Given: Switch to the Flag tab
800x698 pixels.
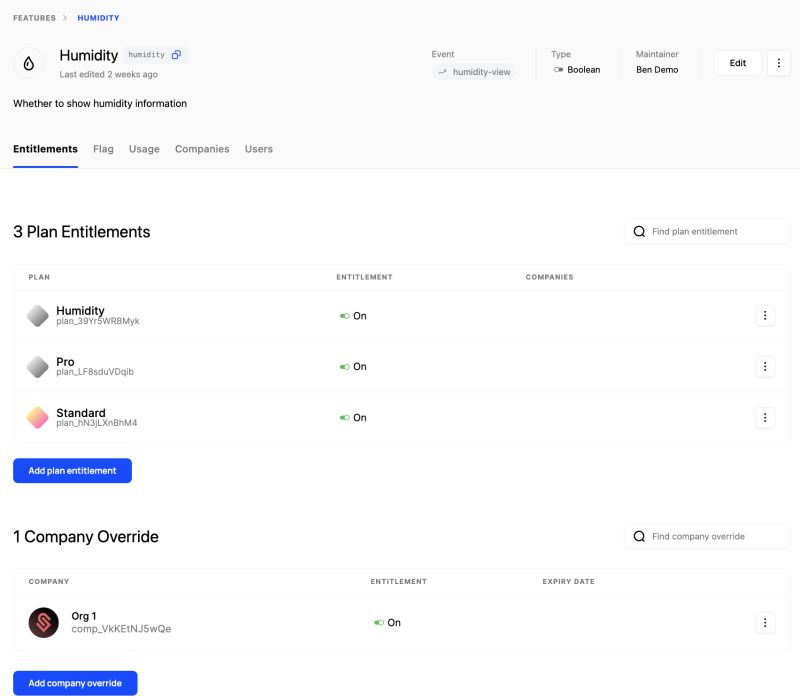Looking at the screenshot, I should [x=102, y=148].
